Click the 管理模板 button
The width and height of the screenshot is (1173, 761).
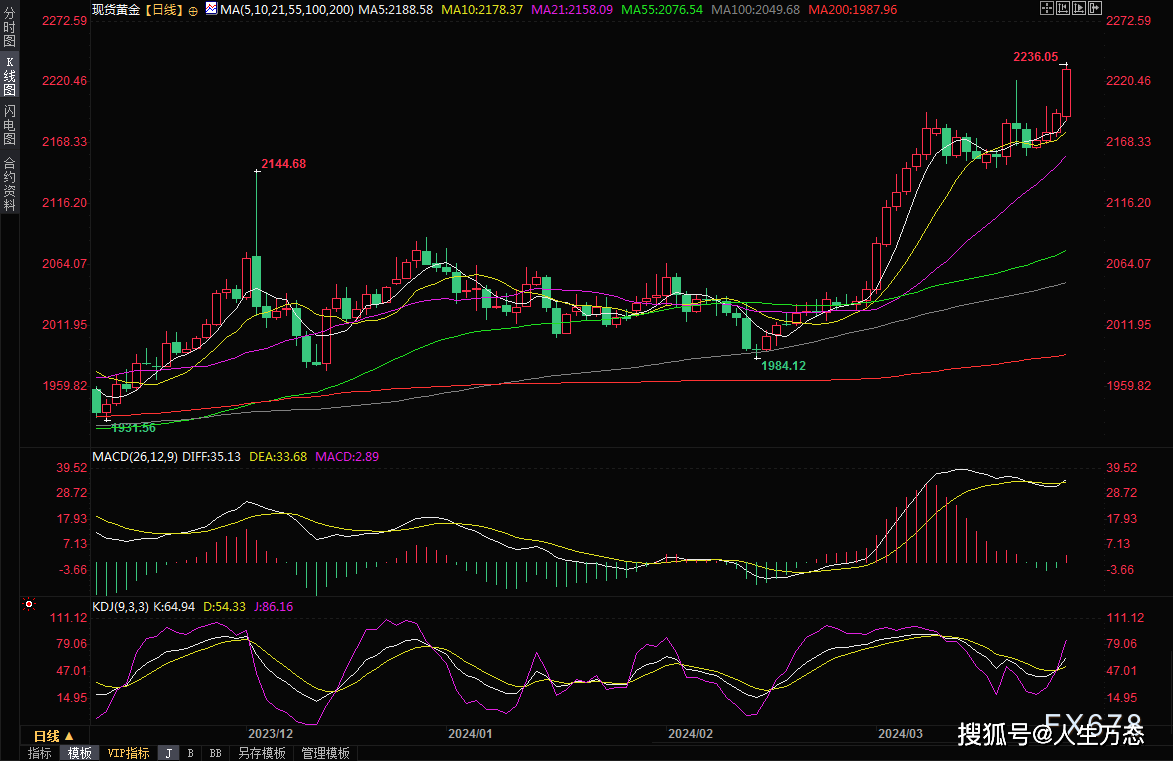[325, 753]
